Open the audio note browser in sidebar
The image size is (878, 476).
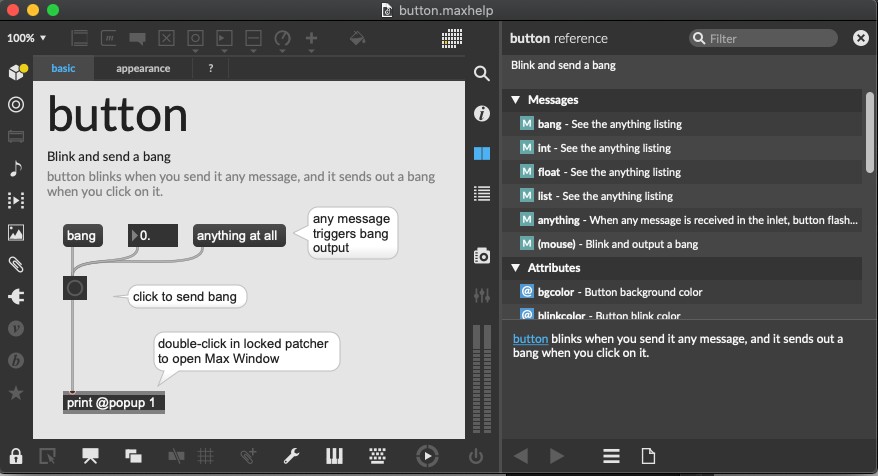(16, 168)
